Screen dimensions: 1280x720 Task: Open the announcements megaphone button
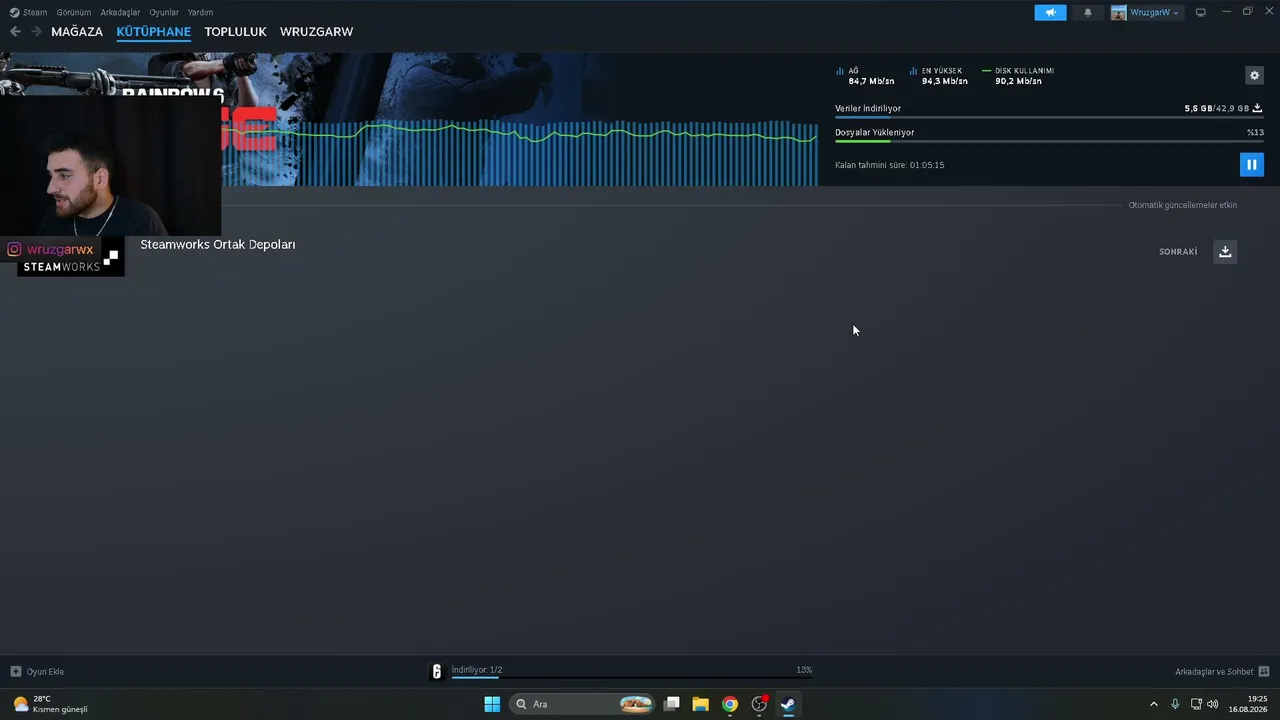[1050, 12]
